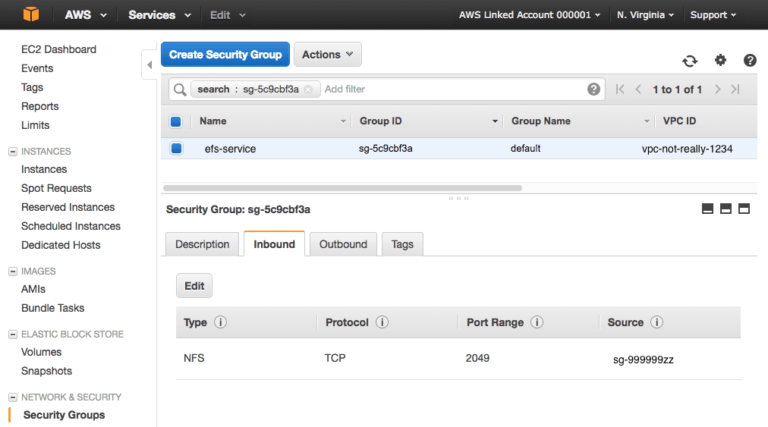Click the search magnifier icon
768x427 pixels.
180,90
